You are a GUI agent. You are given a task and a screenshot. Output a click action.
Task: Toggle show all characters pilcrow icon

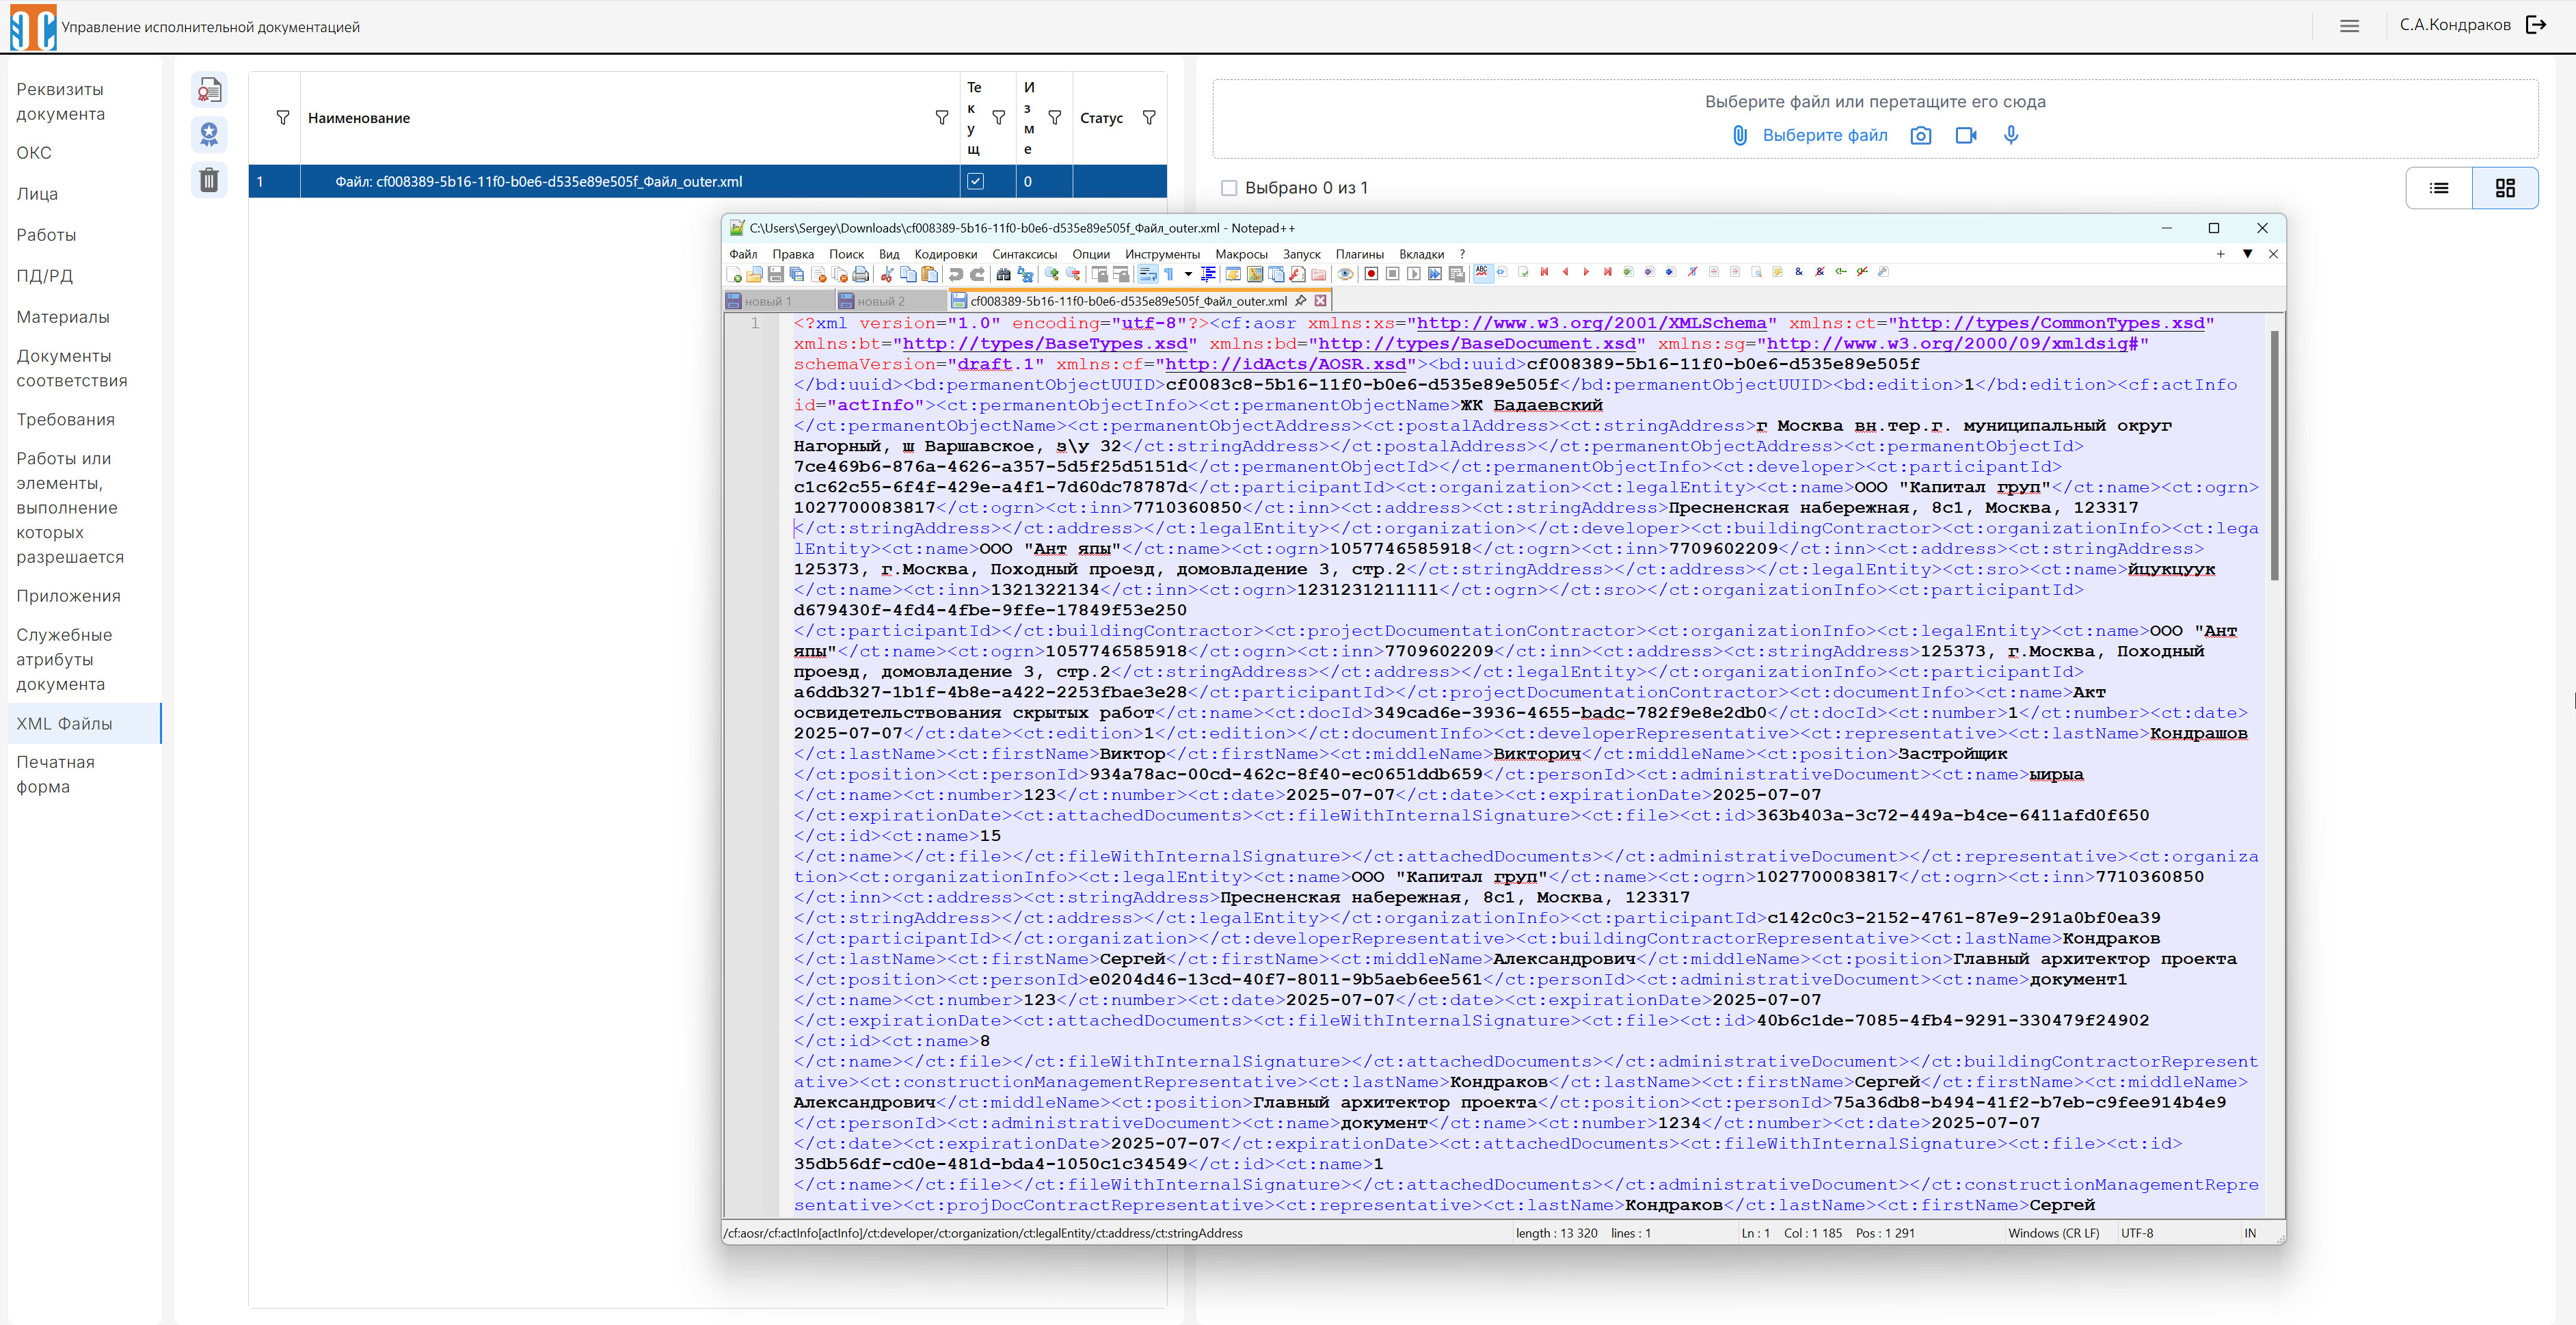click(1169, 274)
